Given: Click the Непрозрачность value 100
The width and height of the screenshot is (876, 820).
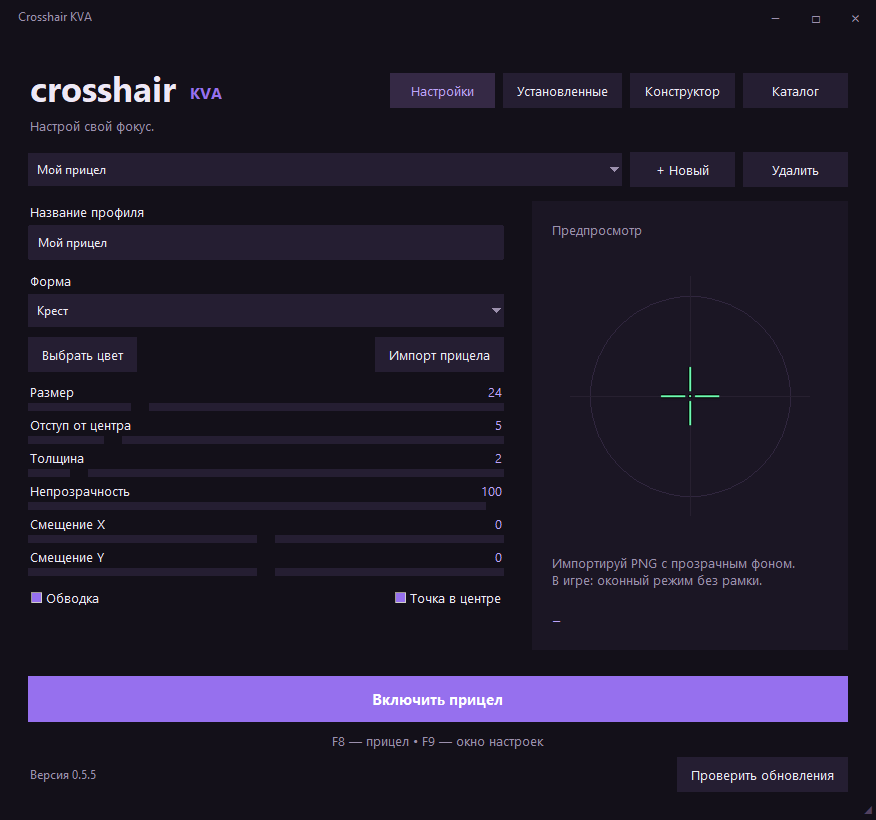Looking at the screenshot, I should coord(491,491).
